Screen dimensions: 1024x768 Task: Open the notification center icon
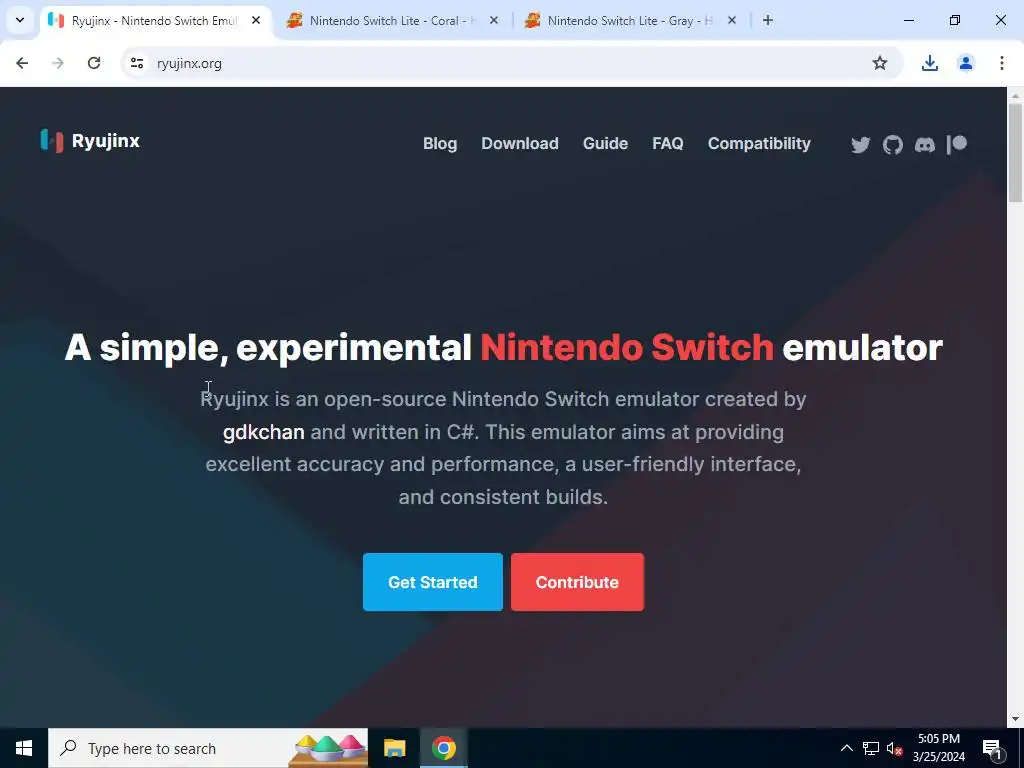tap(991, 748)
